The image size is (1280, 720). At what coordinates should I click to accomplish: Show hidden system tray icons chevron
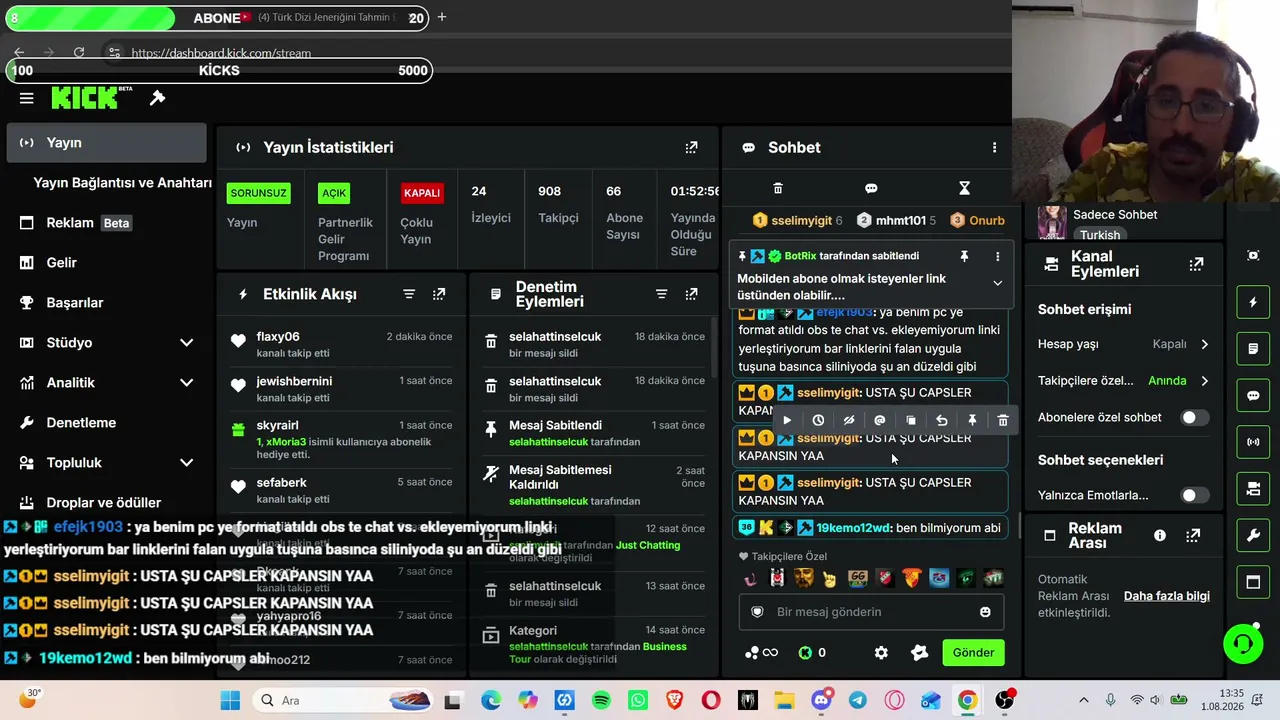tap(1083, 700)
